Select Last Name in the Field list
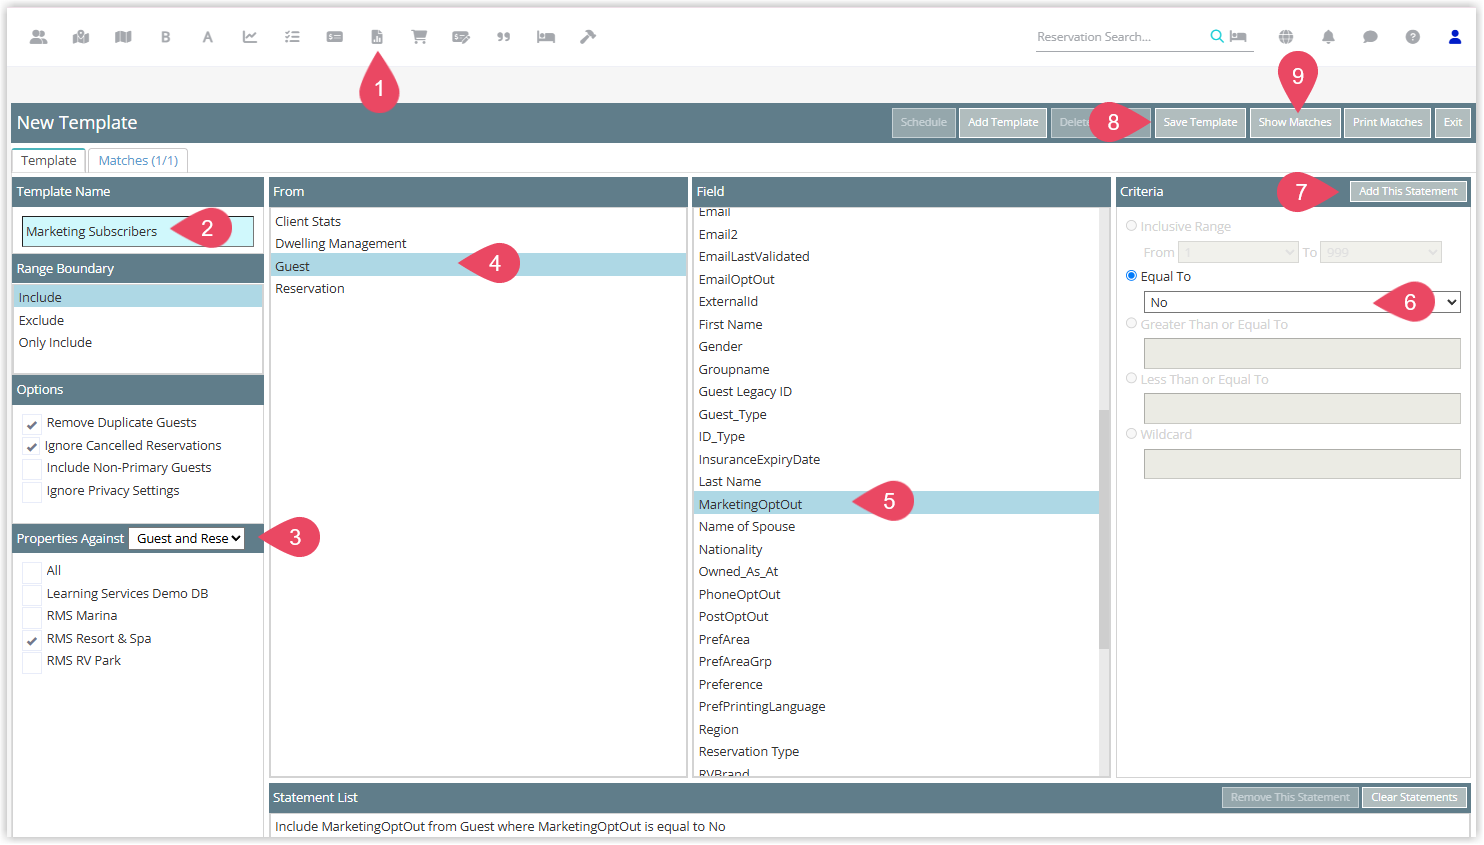The width and height of the screenshot is (1484, 845). (896, 481)
